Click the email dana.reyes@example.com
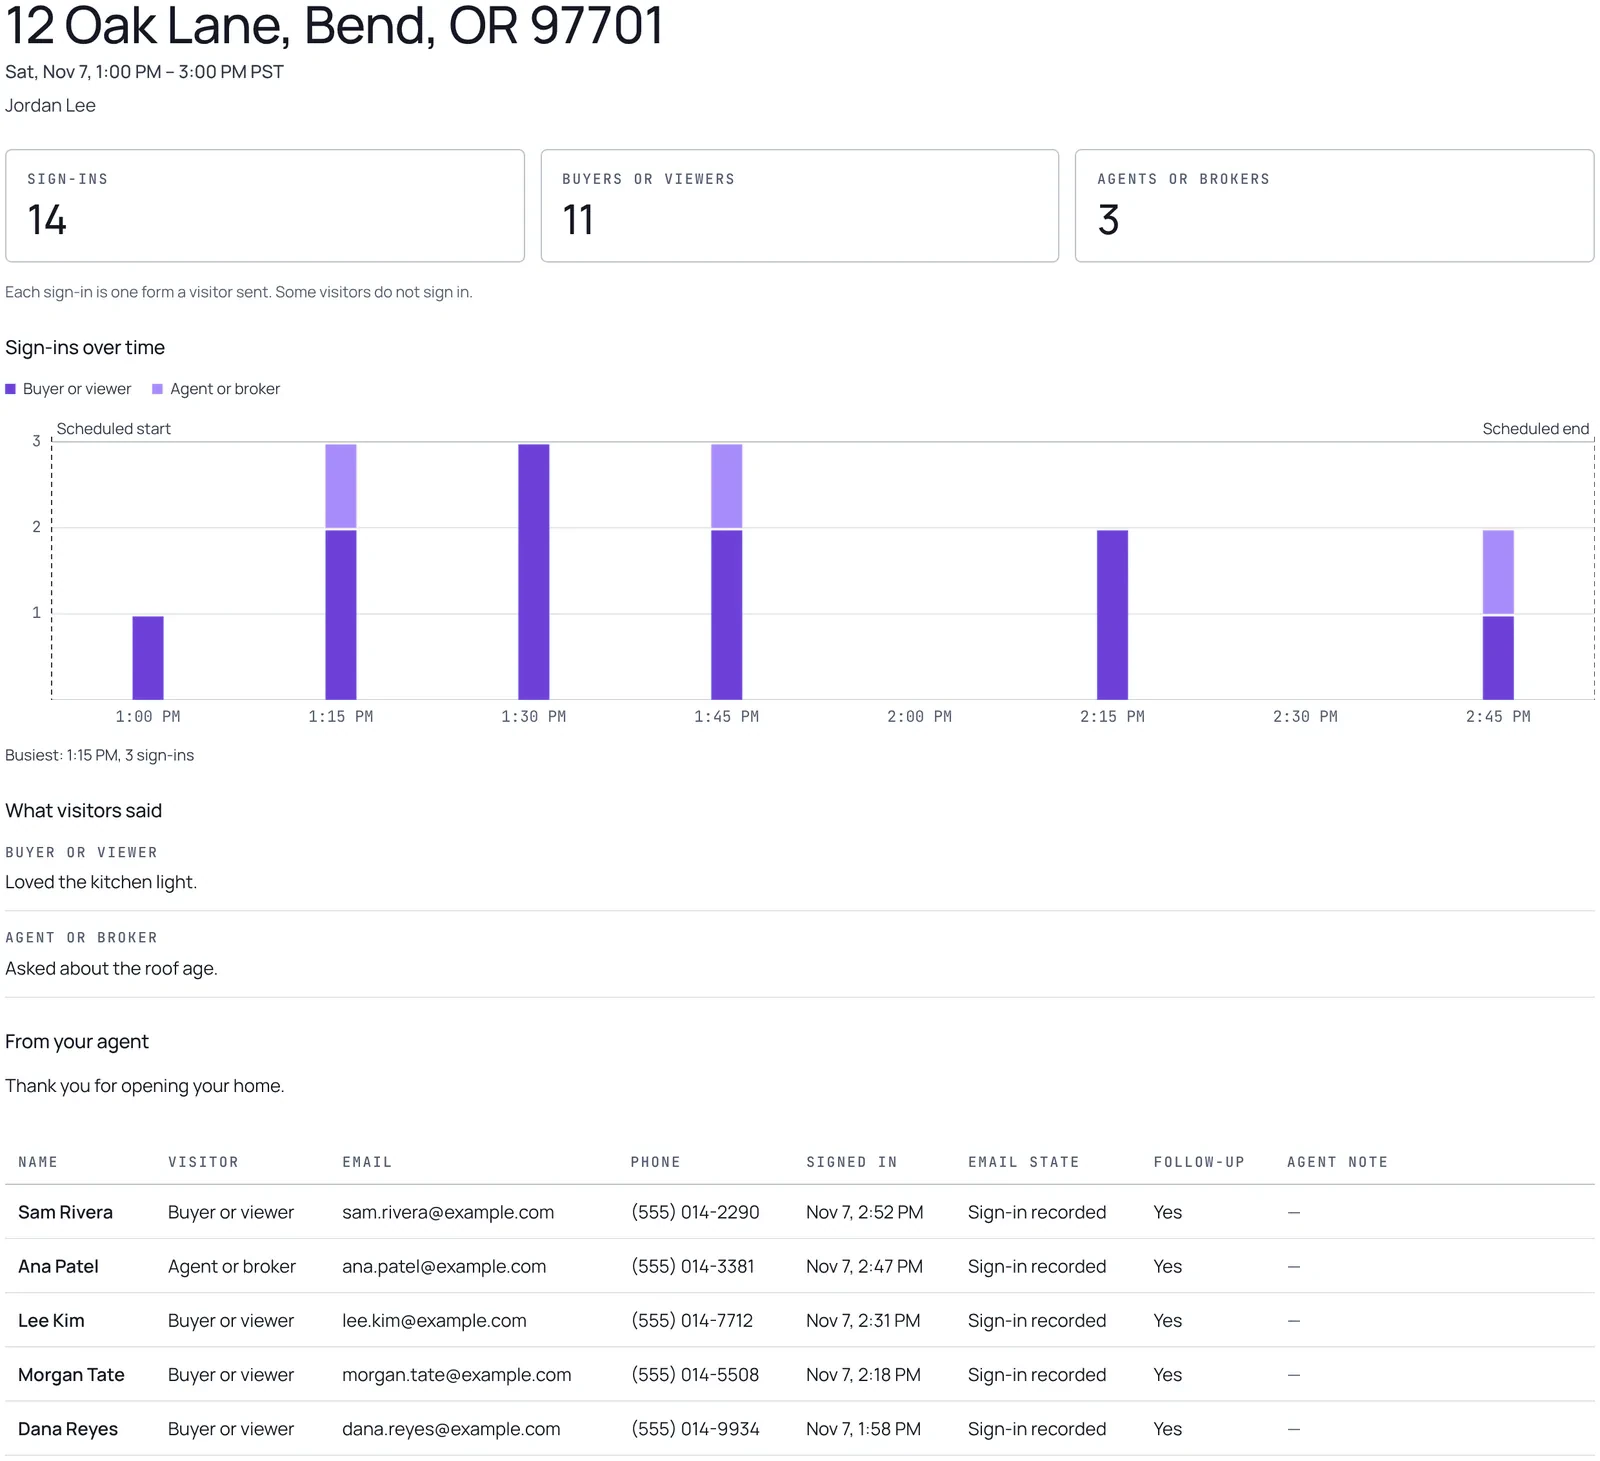This screenshot has width=1600, height=1461. coord(451,1429)
